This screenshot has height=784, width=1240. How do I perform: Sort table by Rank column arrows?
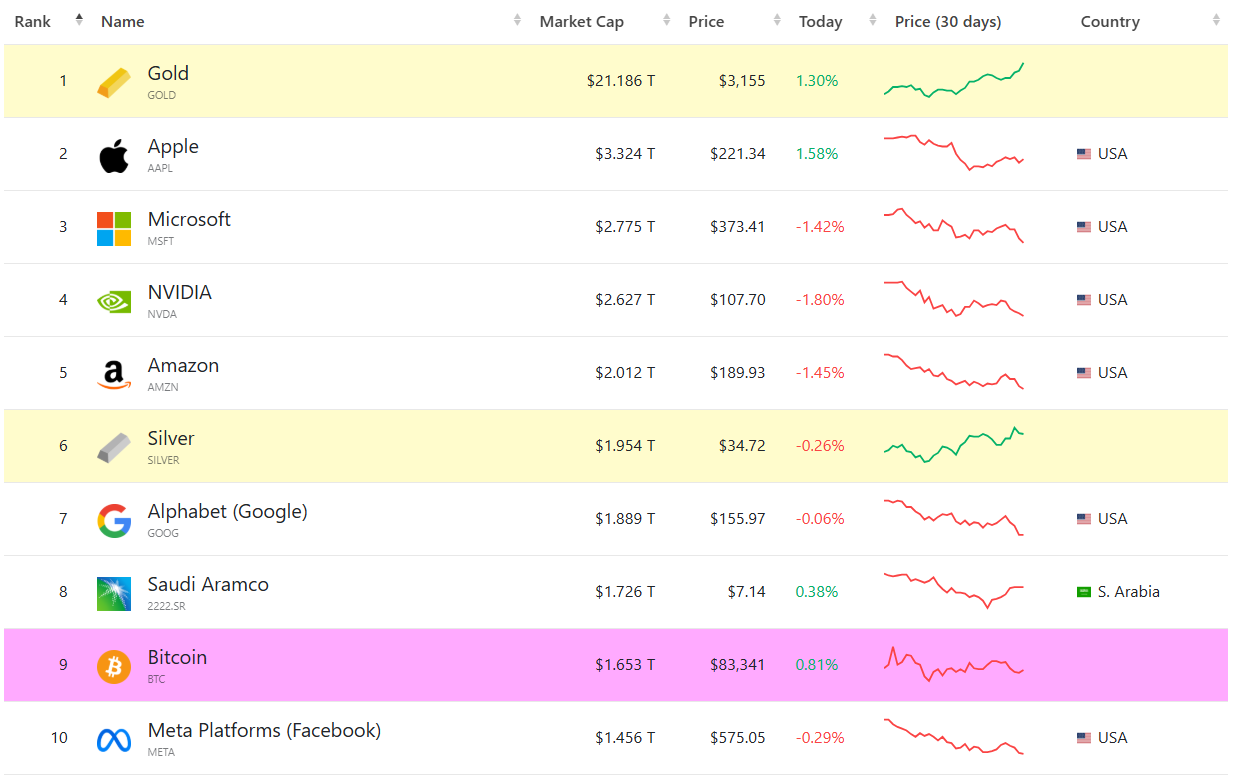click(x=79, y=20)
